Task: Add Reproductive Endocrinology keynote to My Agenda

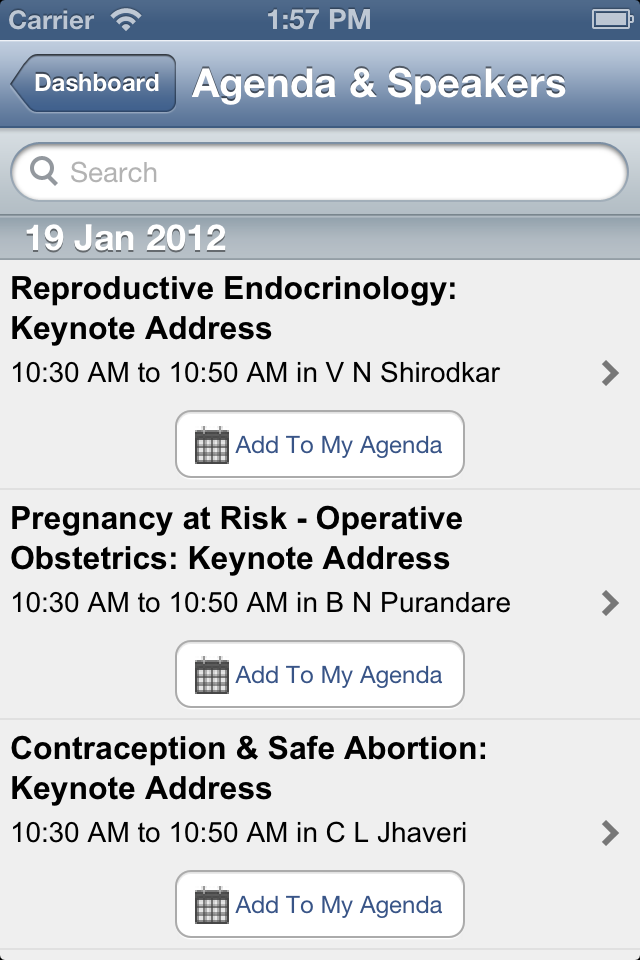Action: pyautogui.click(x=320, y=445)
